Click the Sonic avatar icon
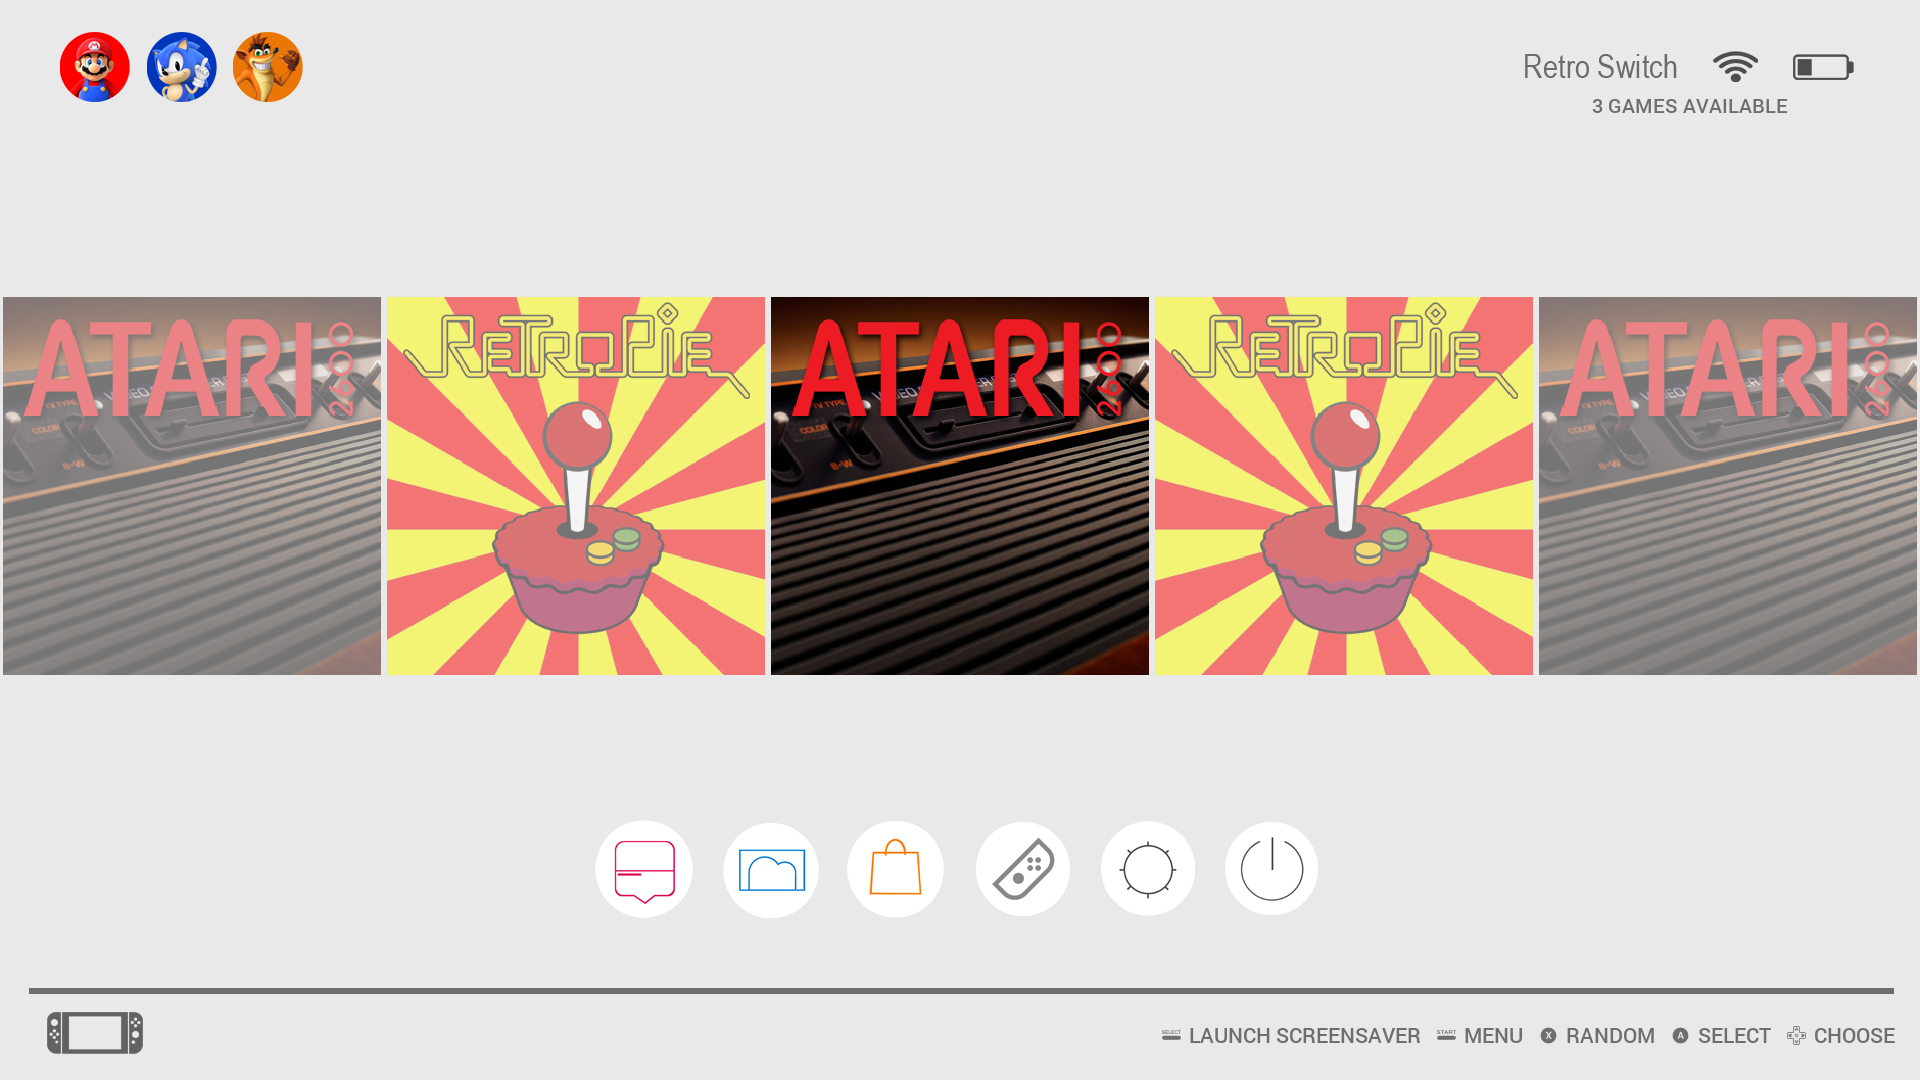Screen dimensions: 1920x1080 181,67
